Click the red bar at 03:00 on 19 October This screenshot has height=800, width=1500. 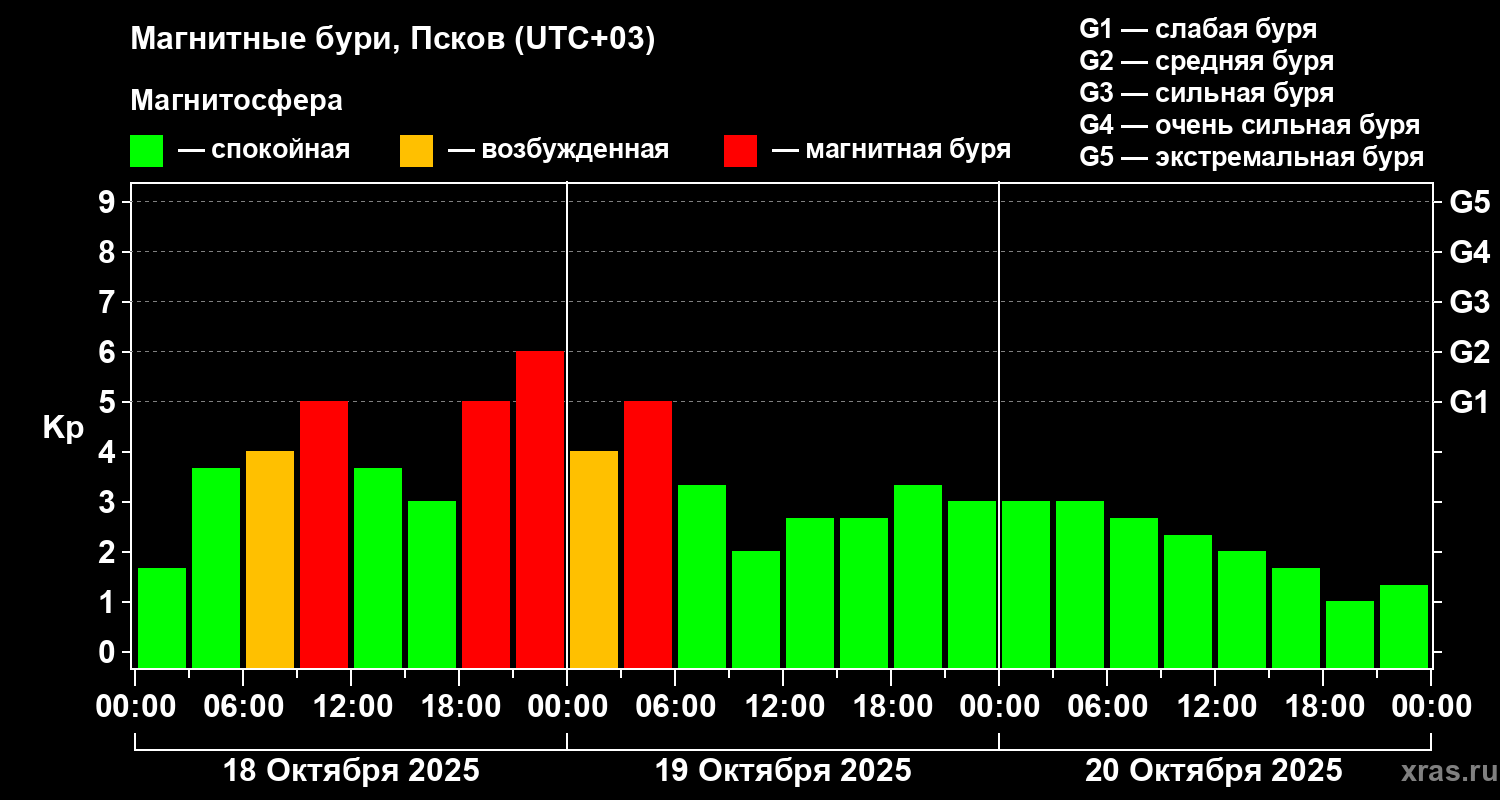pyautogui.click(x=648, y=534)
